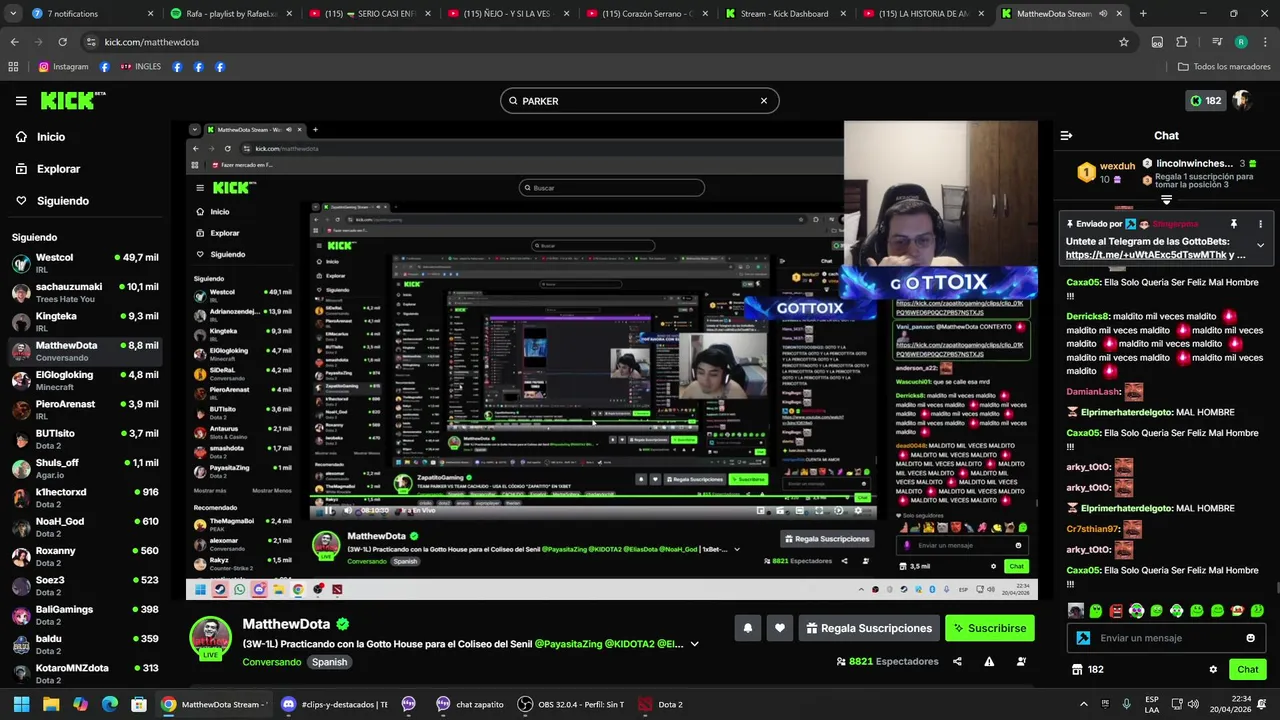Open the sachauzumaki channel
Screen dimensions: 1280x720
tap(85, 292)
